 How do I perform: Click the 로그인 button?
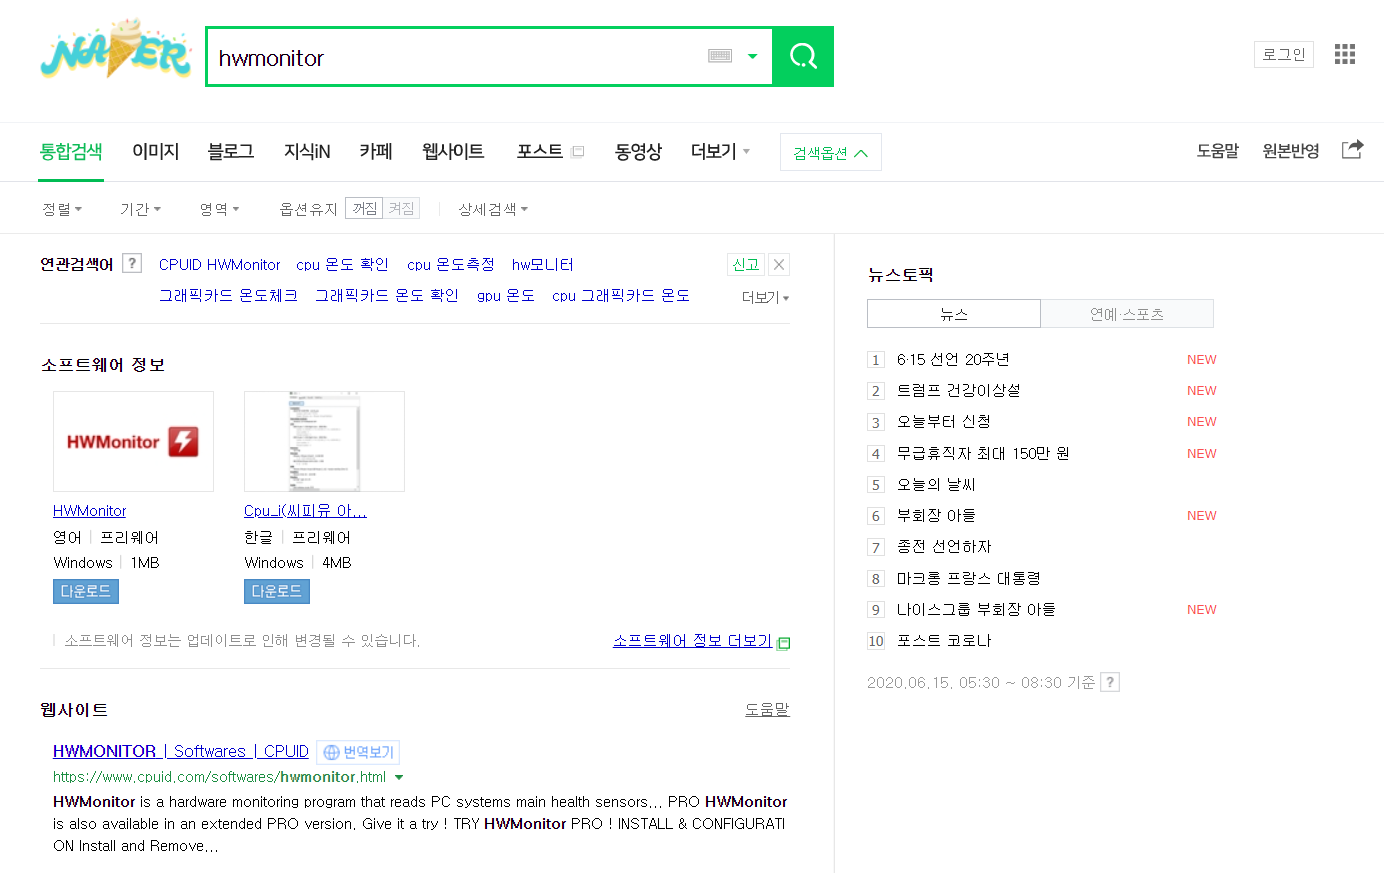pyautogui.click(x=1284, y=54)
